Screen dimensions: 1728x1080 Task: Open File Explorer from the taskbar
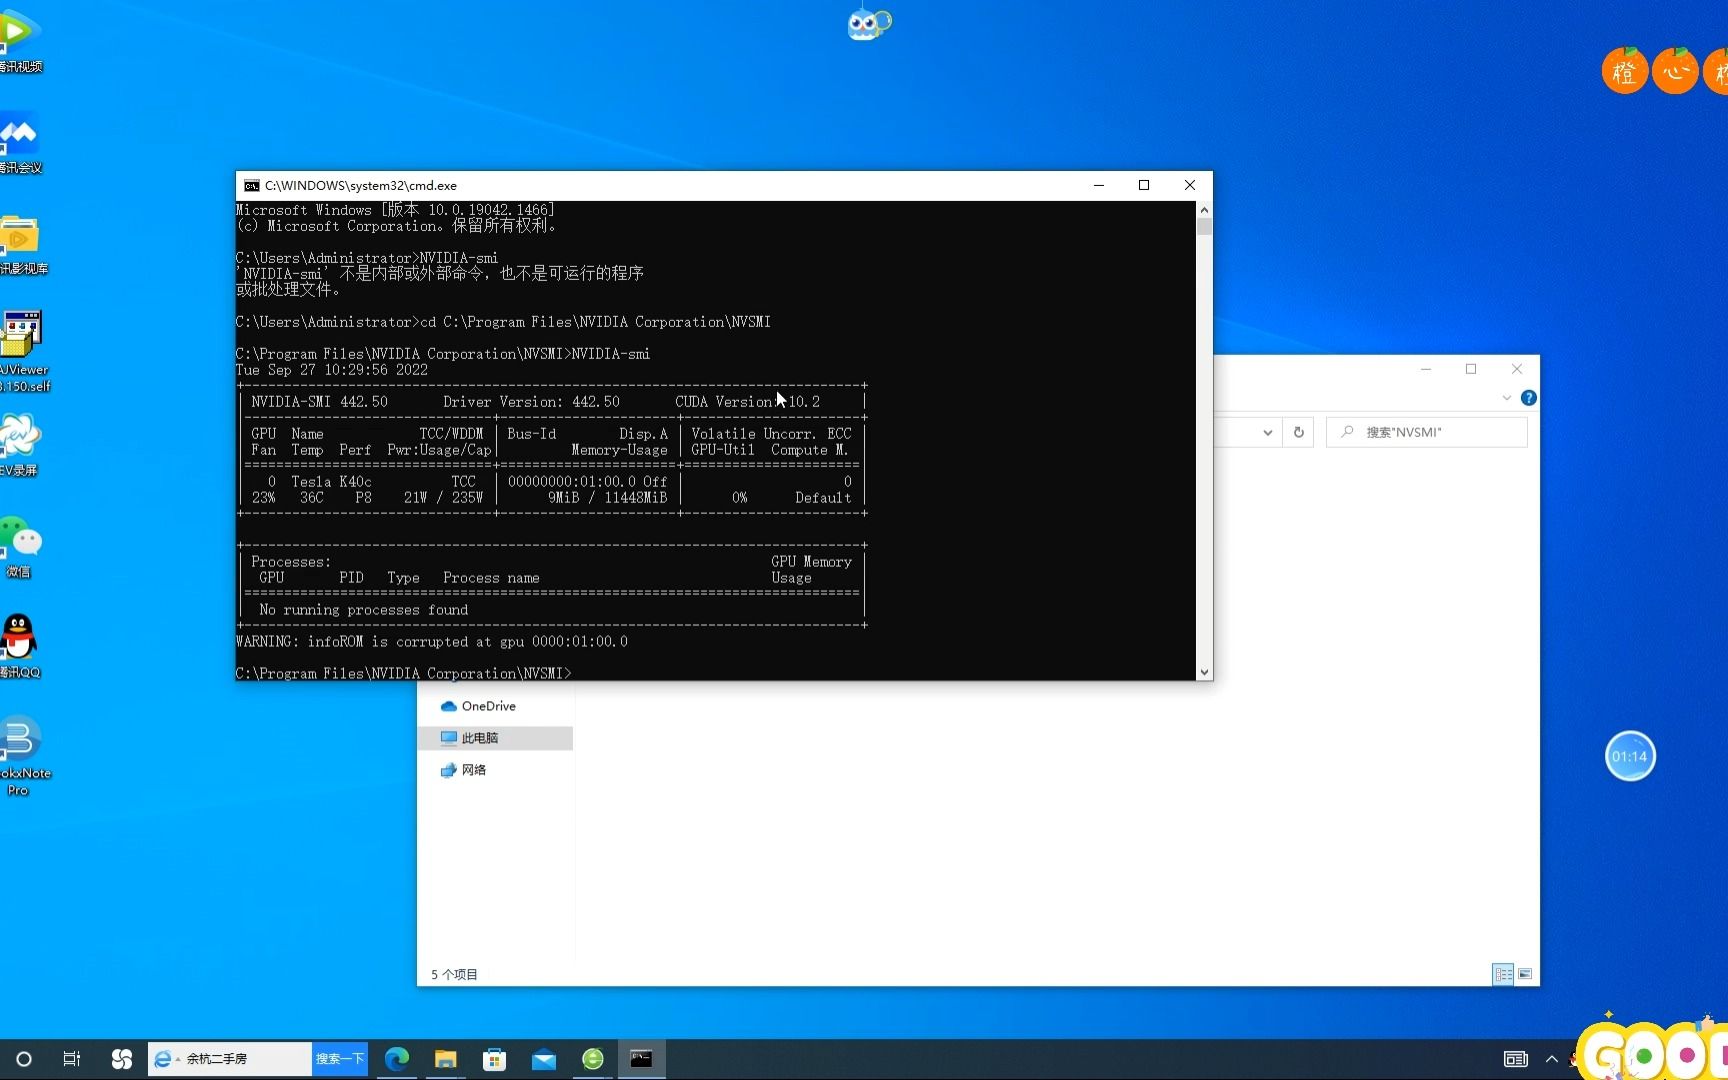pos(446,1059)
